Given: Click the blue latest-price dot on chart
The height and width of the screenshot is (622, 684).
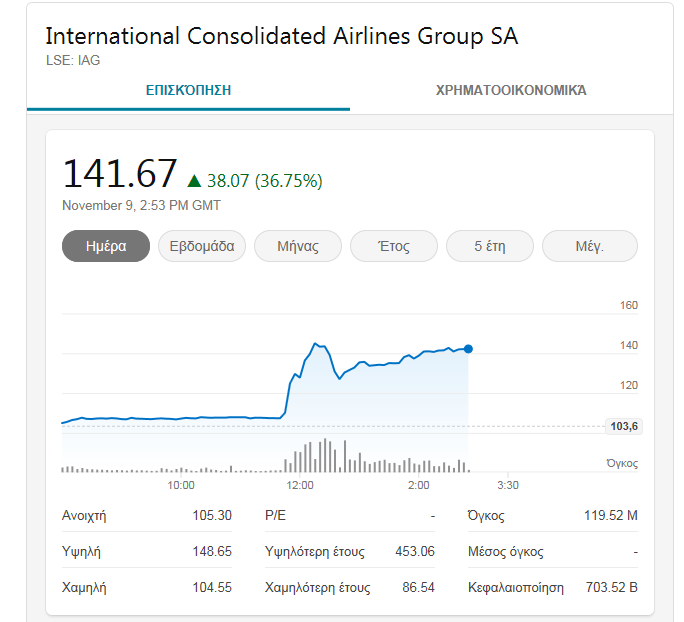Looking at the screenshot, I should point(468,349).
